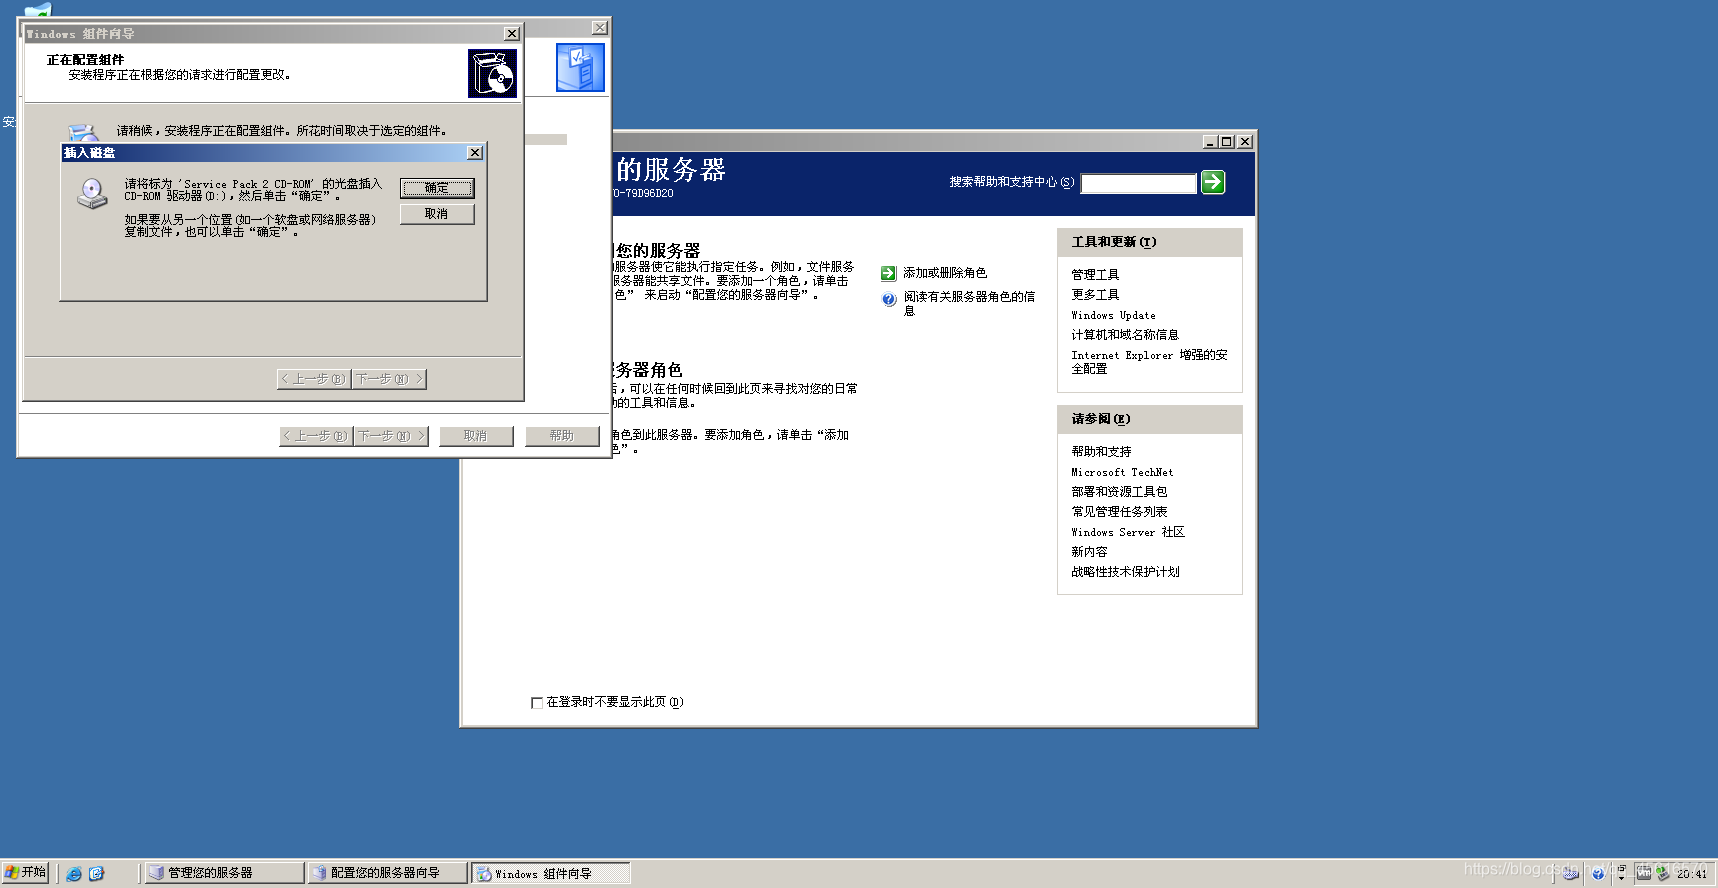Click the green security tray icon beside VMware

click(1663, 874)
